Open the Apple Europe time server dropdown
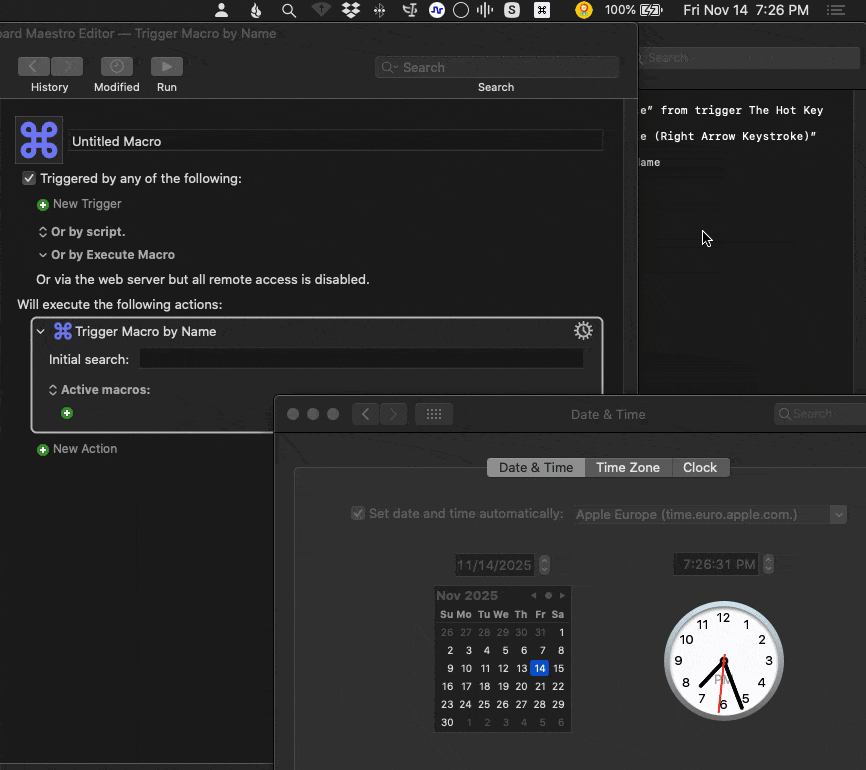Screen dimensions: 866x770 click(838, 514)
